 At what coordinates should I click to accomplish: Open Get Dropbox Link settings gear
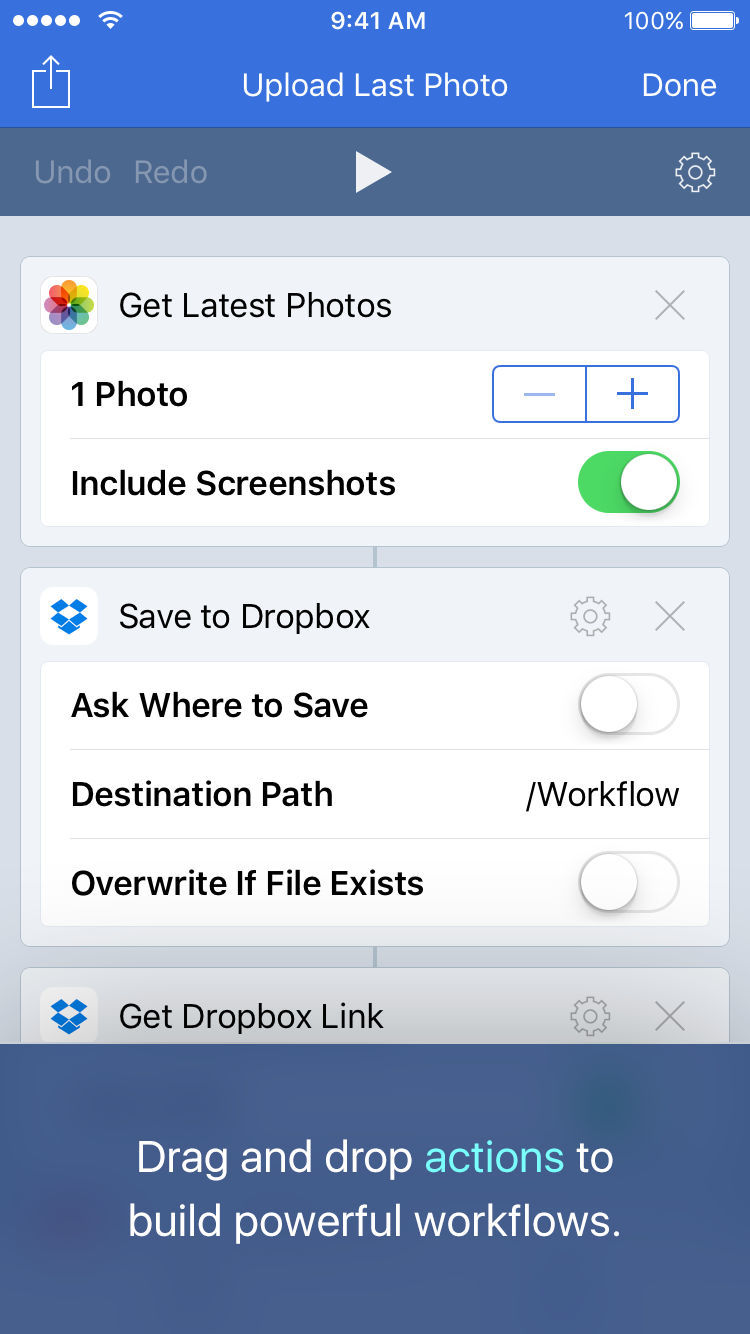590,1017
